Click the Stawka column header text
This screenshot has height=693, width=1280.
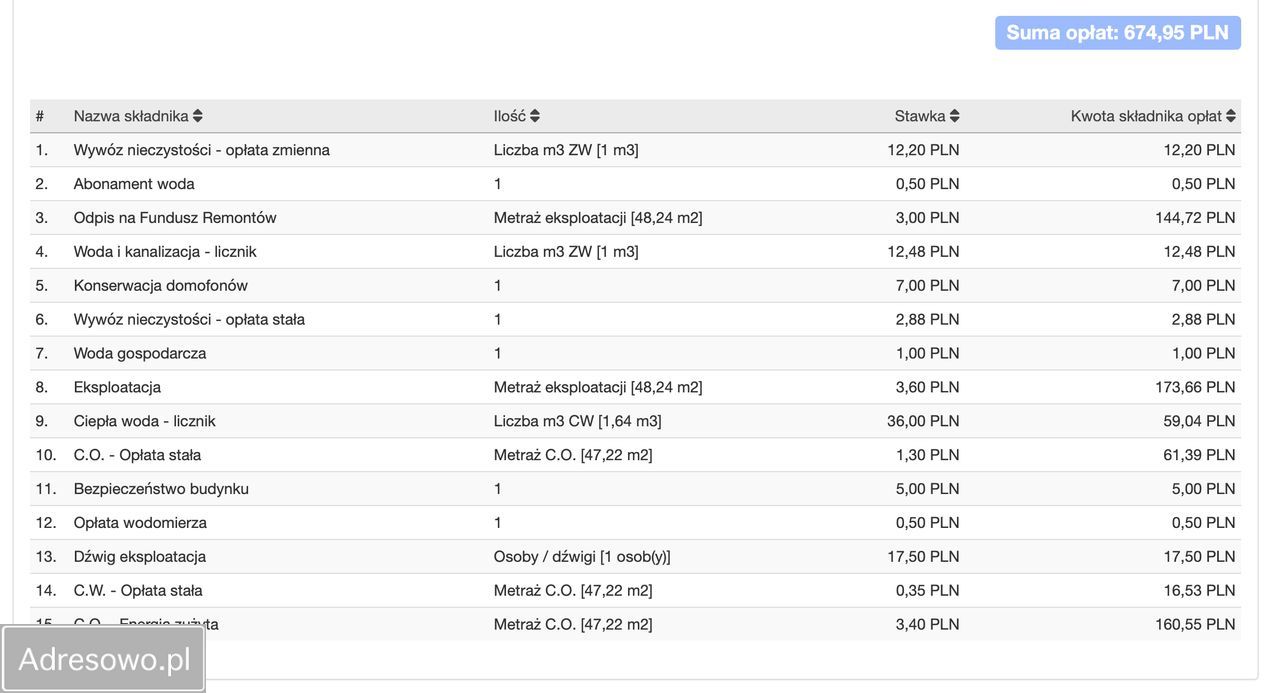(x=919, y=116)
